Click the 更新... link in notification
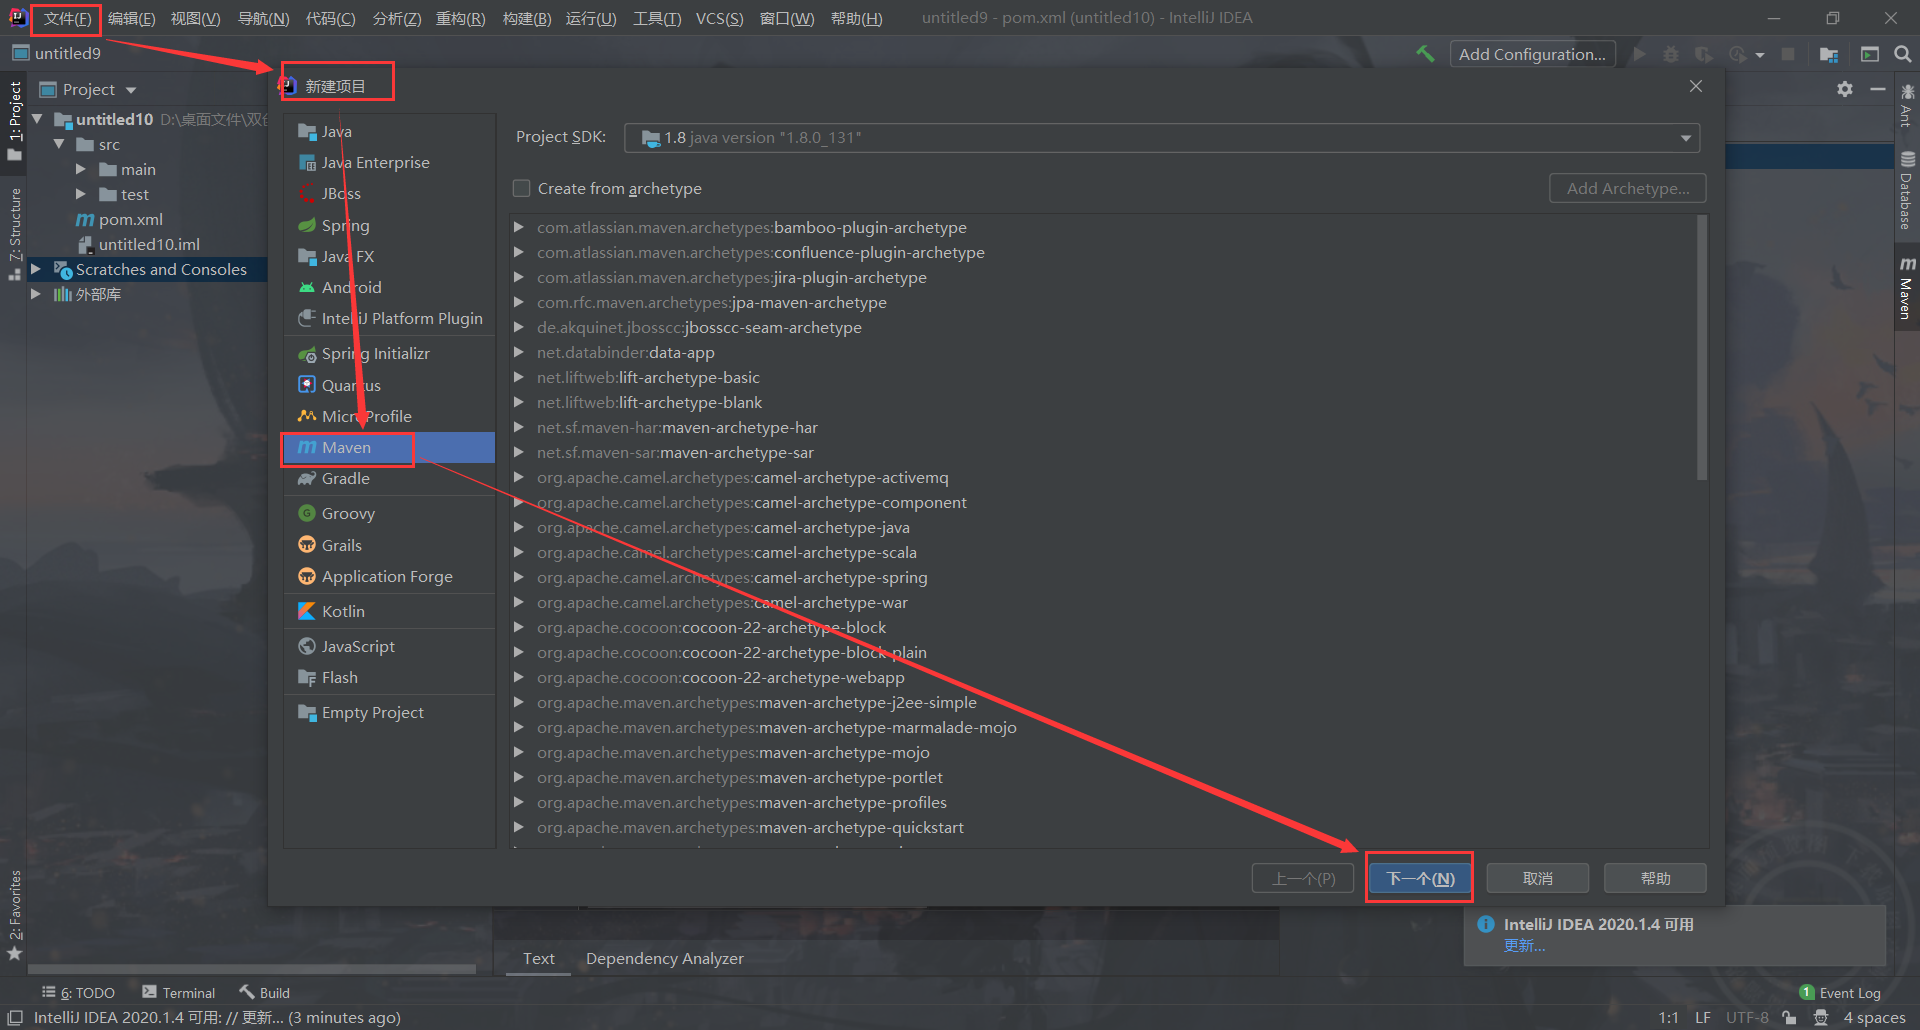 point(1524,945)
